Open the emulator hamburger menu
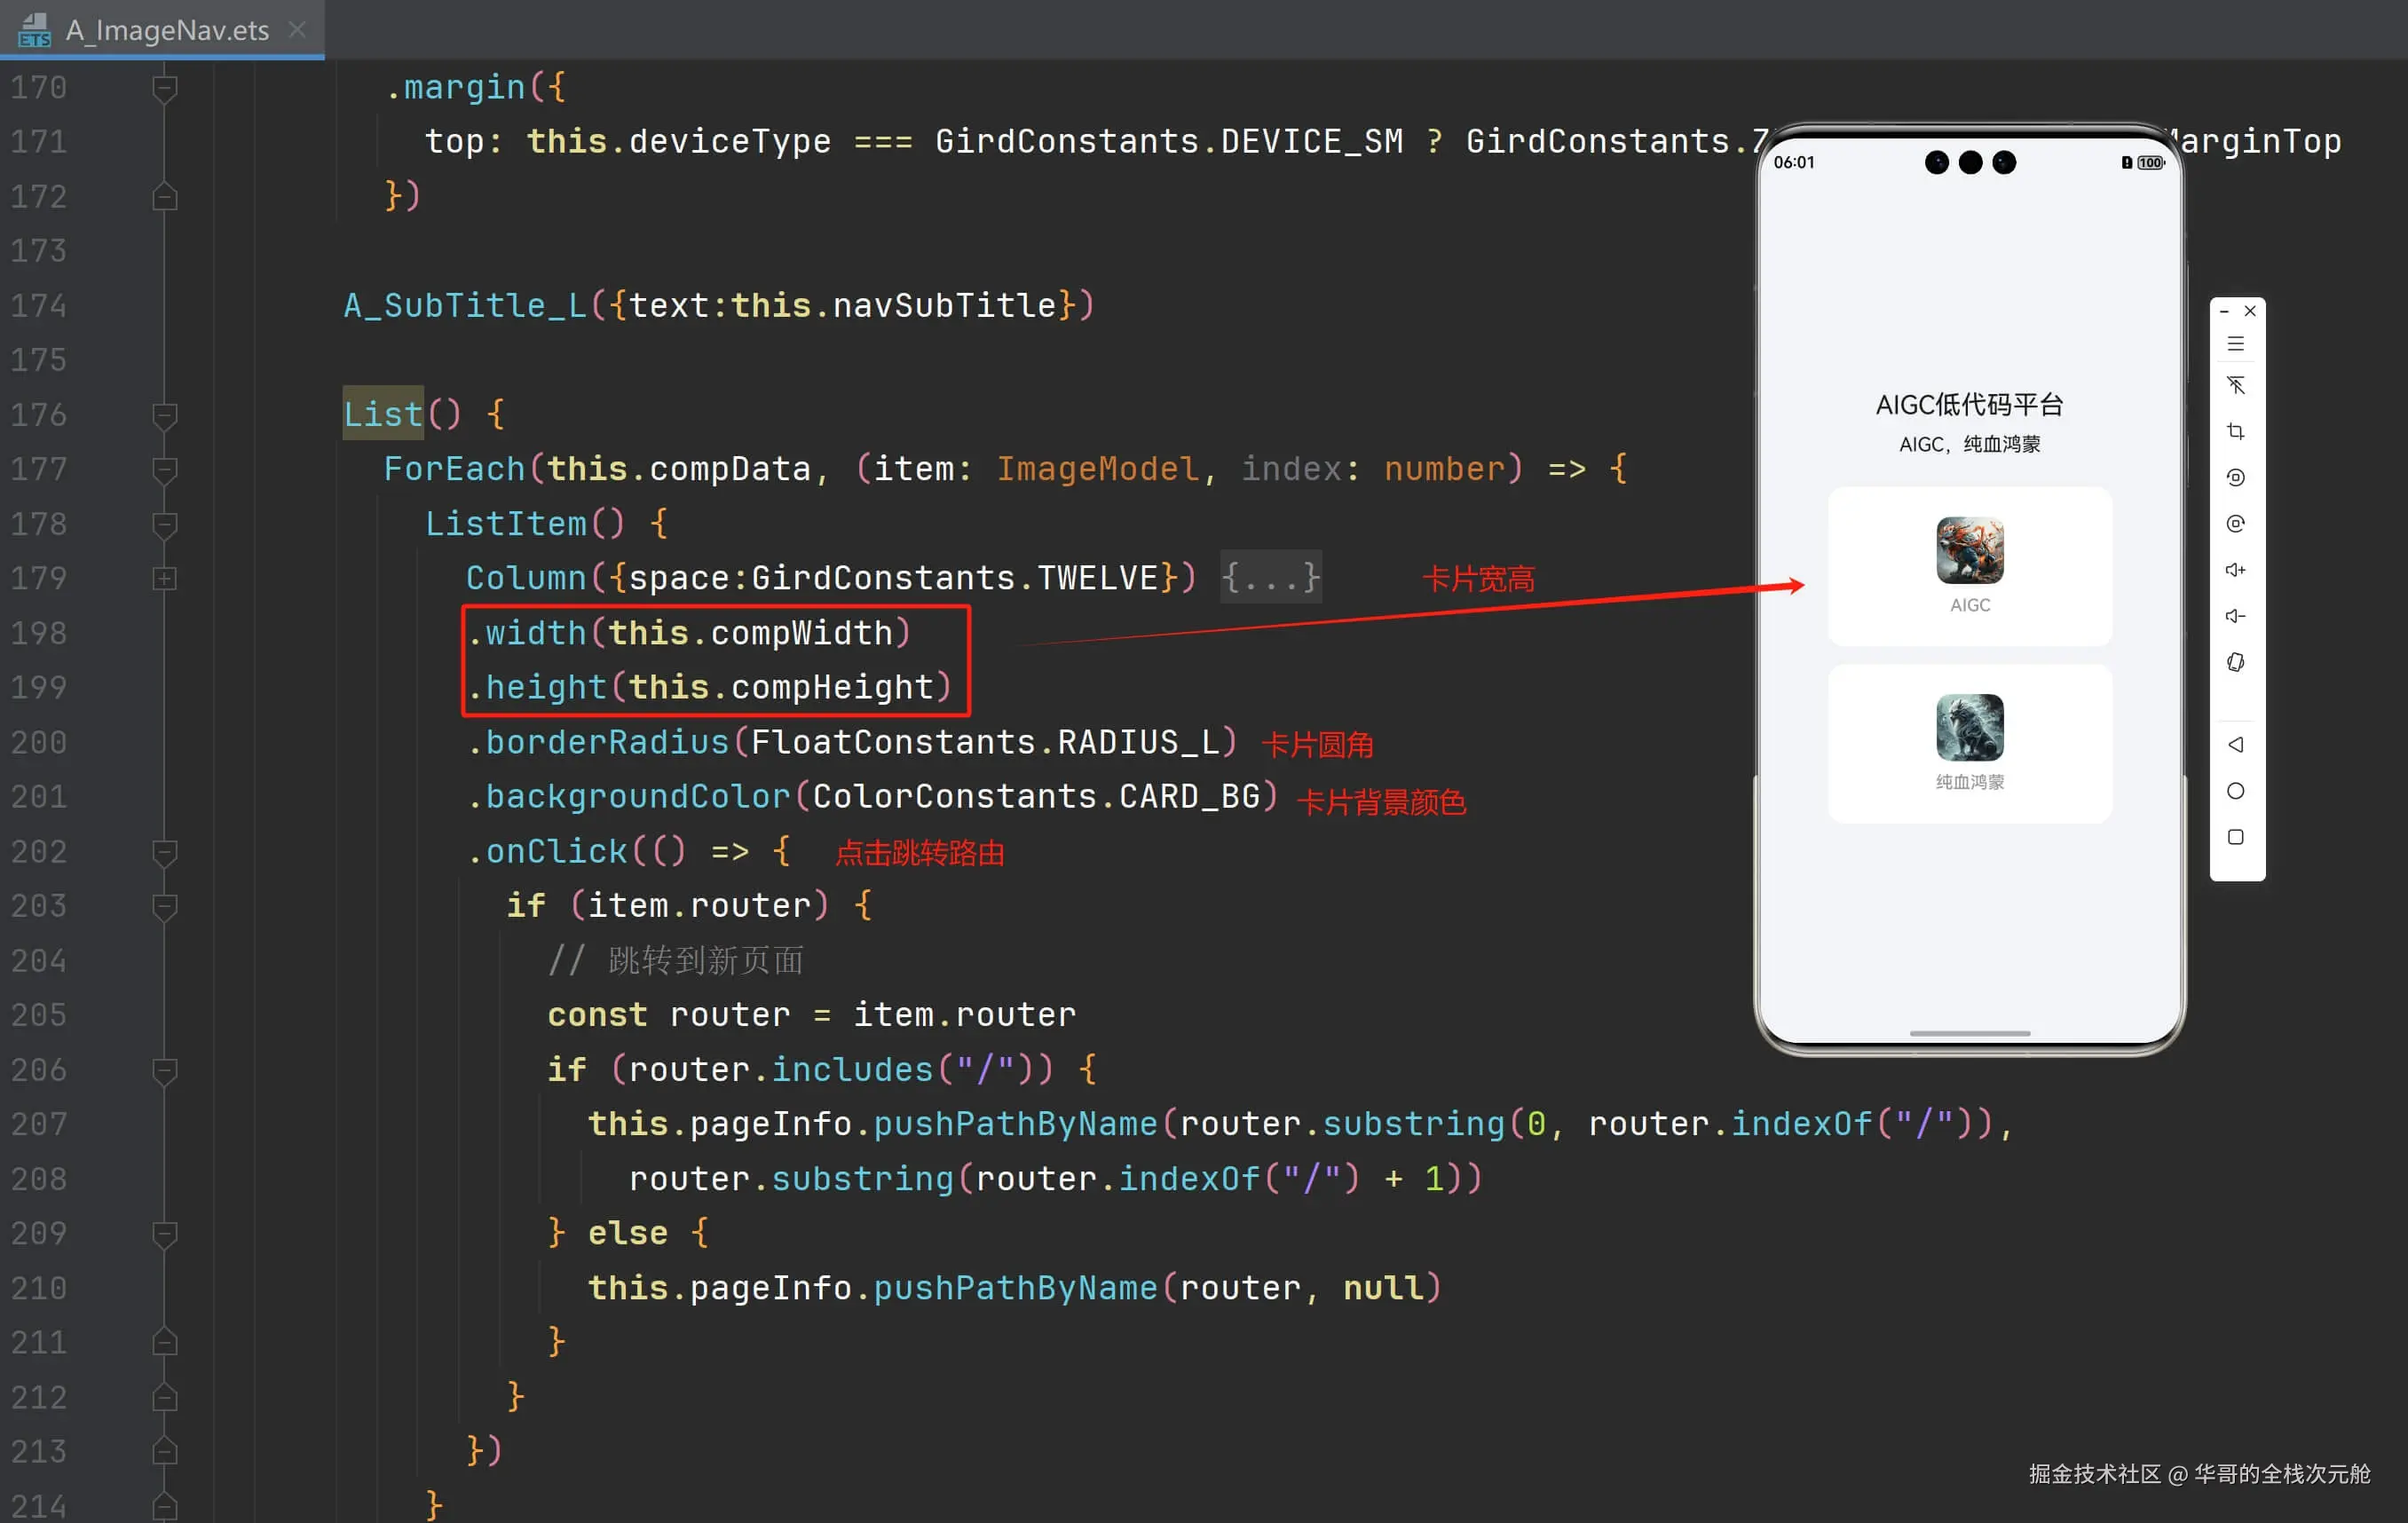Screen dimensions: 2408x1523 2236,344
